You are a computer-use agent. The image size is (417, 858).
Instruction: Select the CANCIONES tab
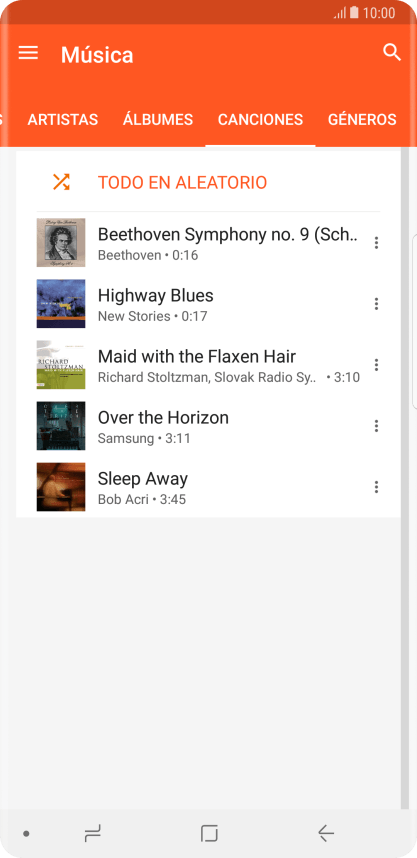pyautogui.click(x=260, y=119)
